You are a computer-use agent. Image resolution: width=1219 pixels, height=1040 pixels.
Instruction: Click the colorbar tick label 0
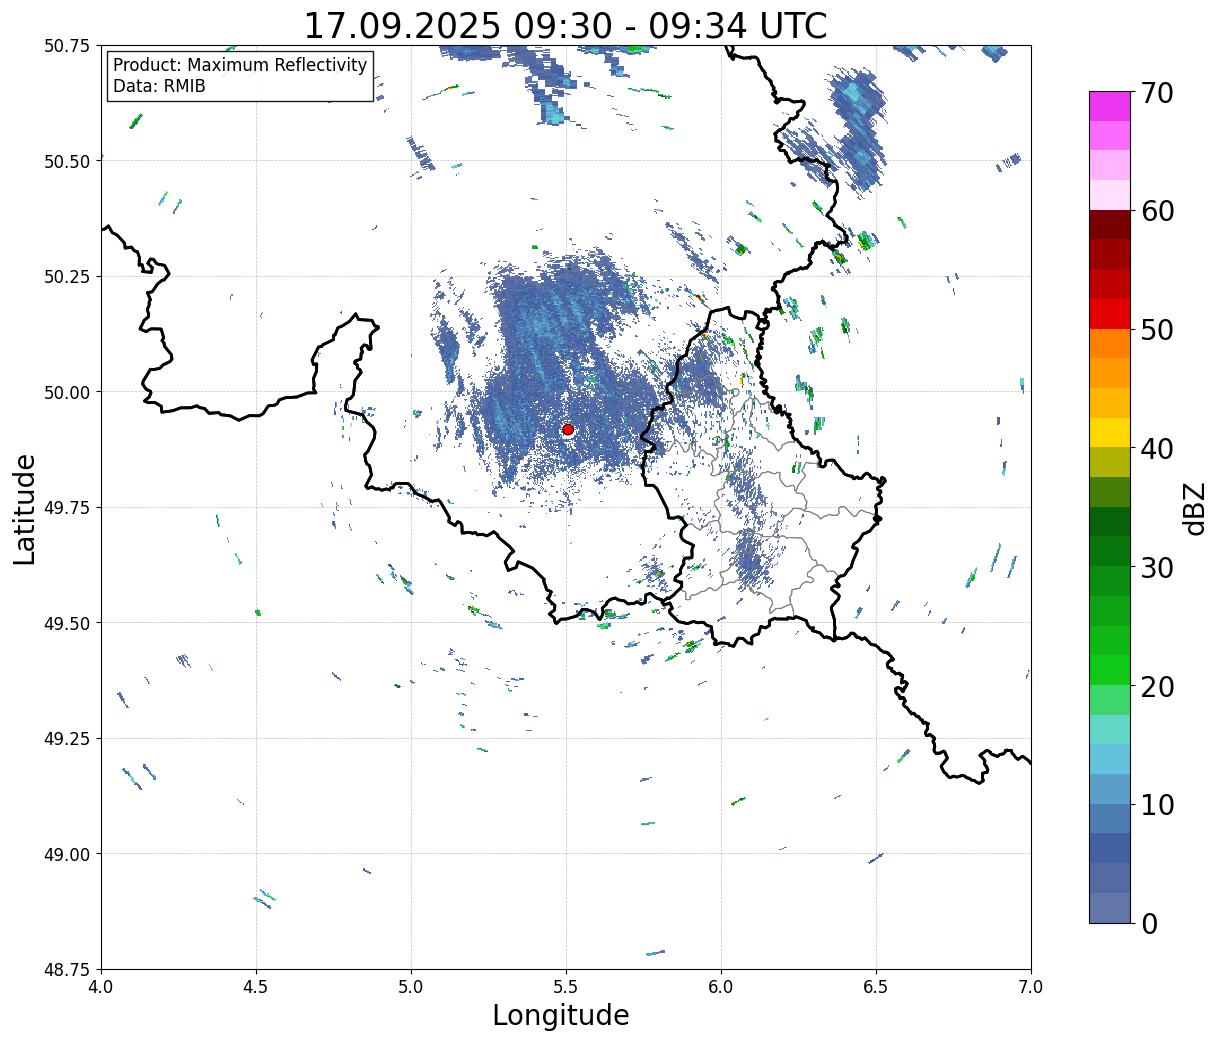tap(1149, 924)
